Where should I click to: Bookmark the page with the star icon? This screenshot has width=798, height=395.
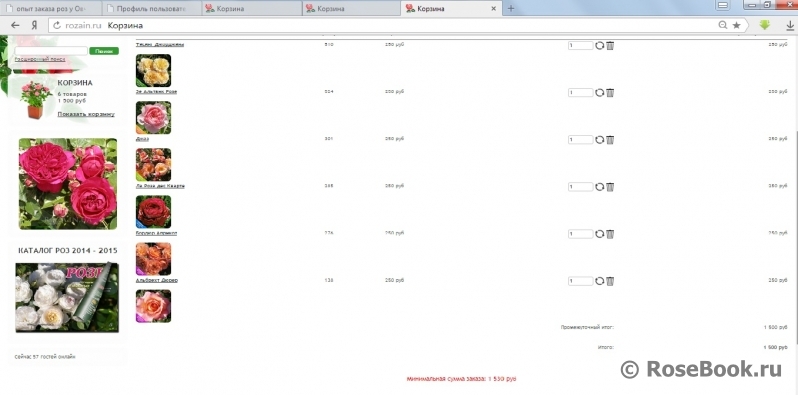(736, 25)
